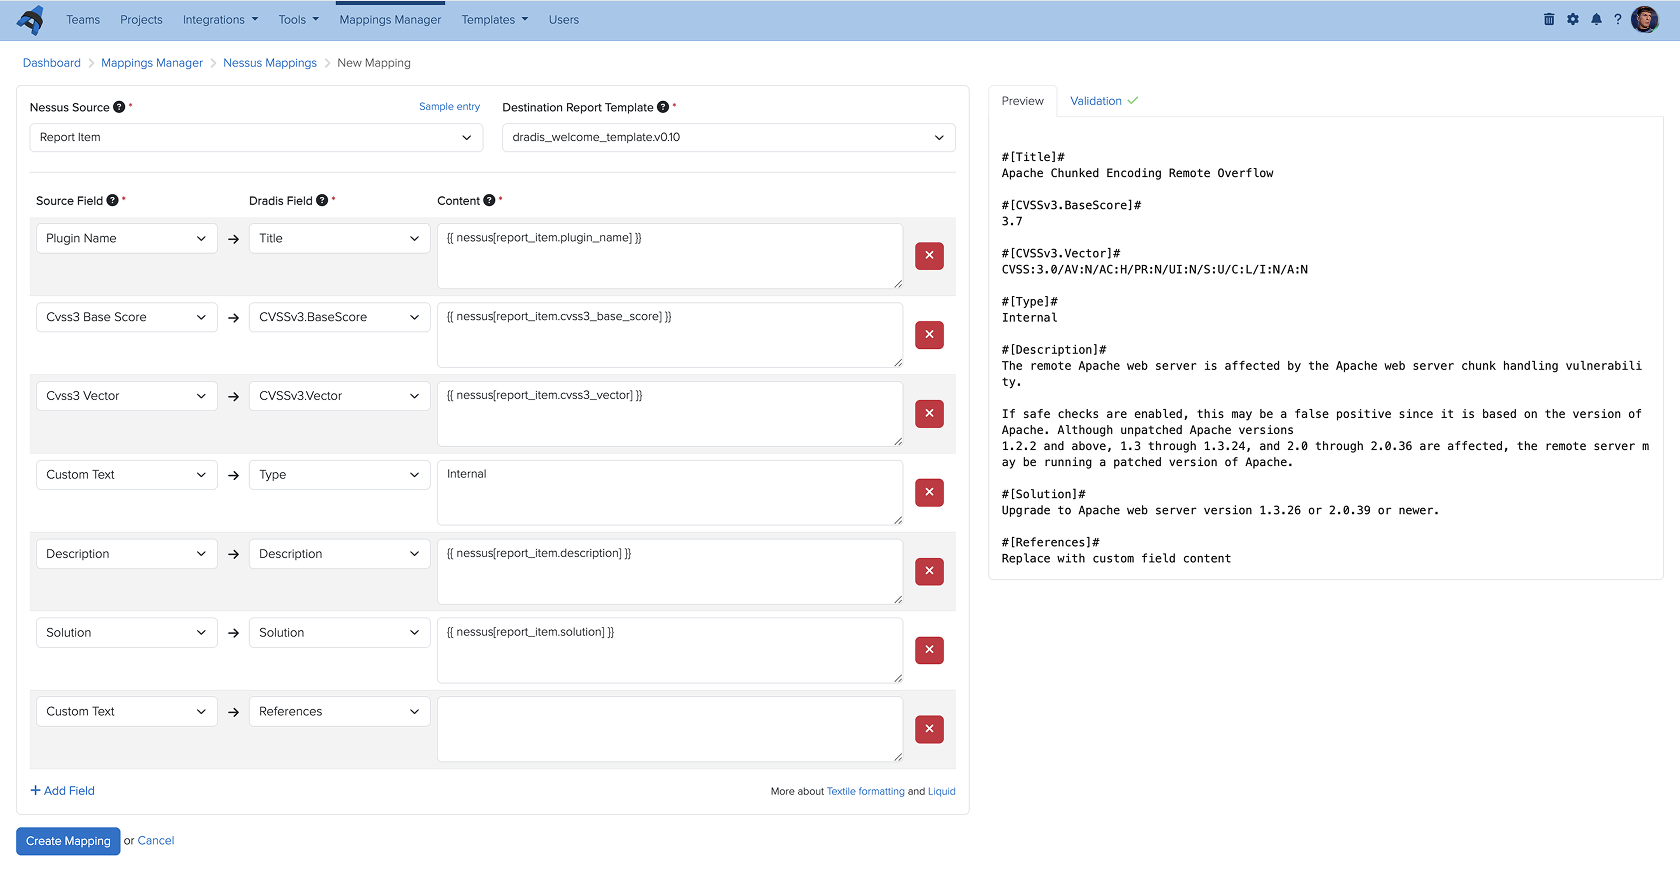Open the Integrations menu
1680x879 pixels.
click(x=220, y=20)
